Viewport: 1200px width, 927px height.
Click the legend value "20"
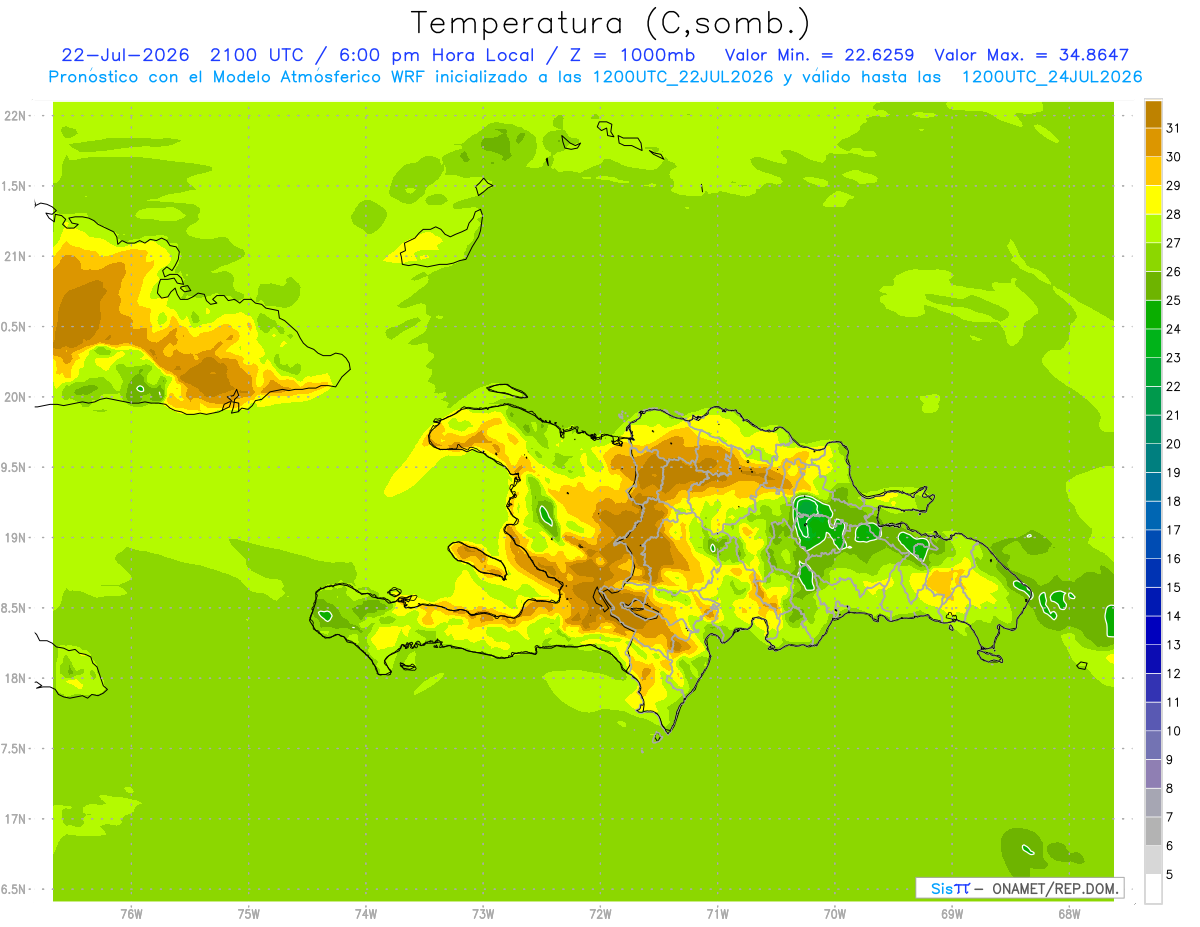(1173, 444)
